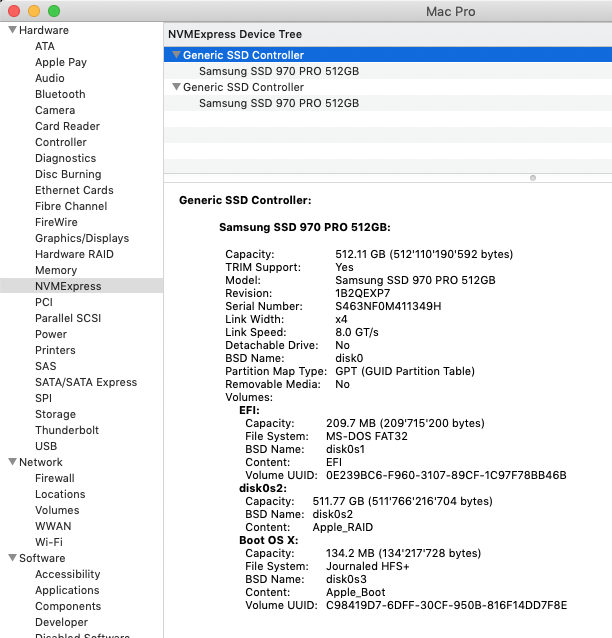Select Applications under Software
612x638 pixels.
coord(67,590)
